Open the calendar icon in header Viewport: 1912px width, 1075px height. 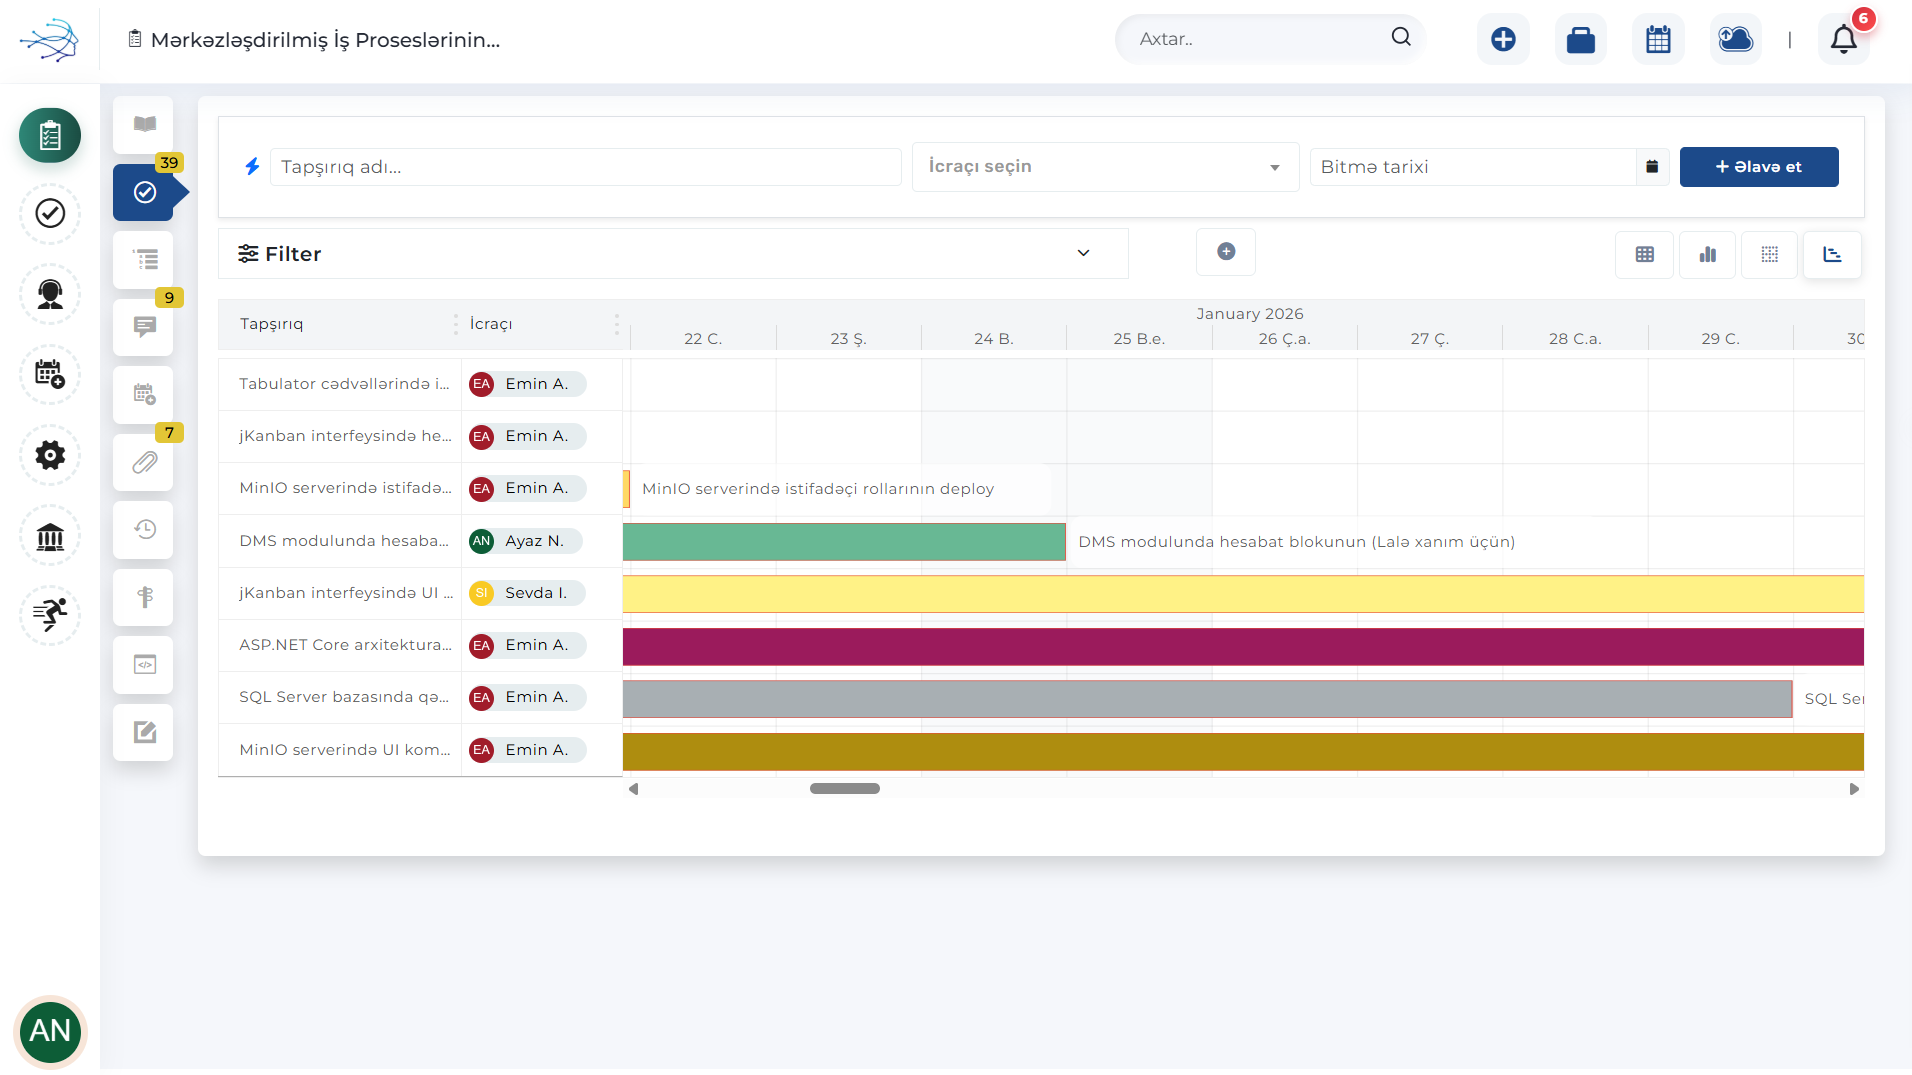pyautogui.click(x=1658, y=39)
